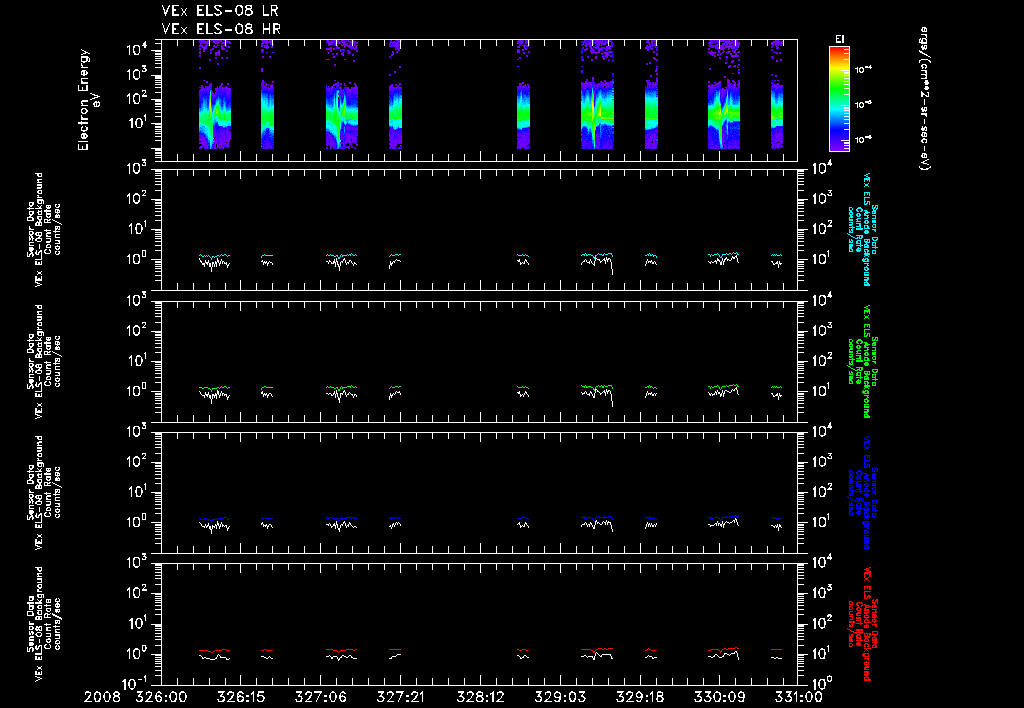
Task: Click the green trace segment near 330:09
Action: [x=724, y=387]
